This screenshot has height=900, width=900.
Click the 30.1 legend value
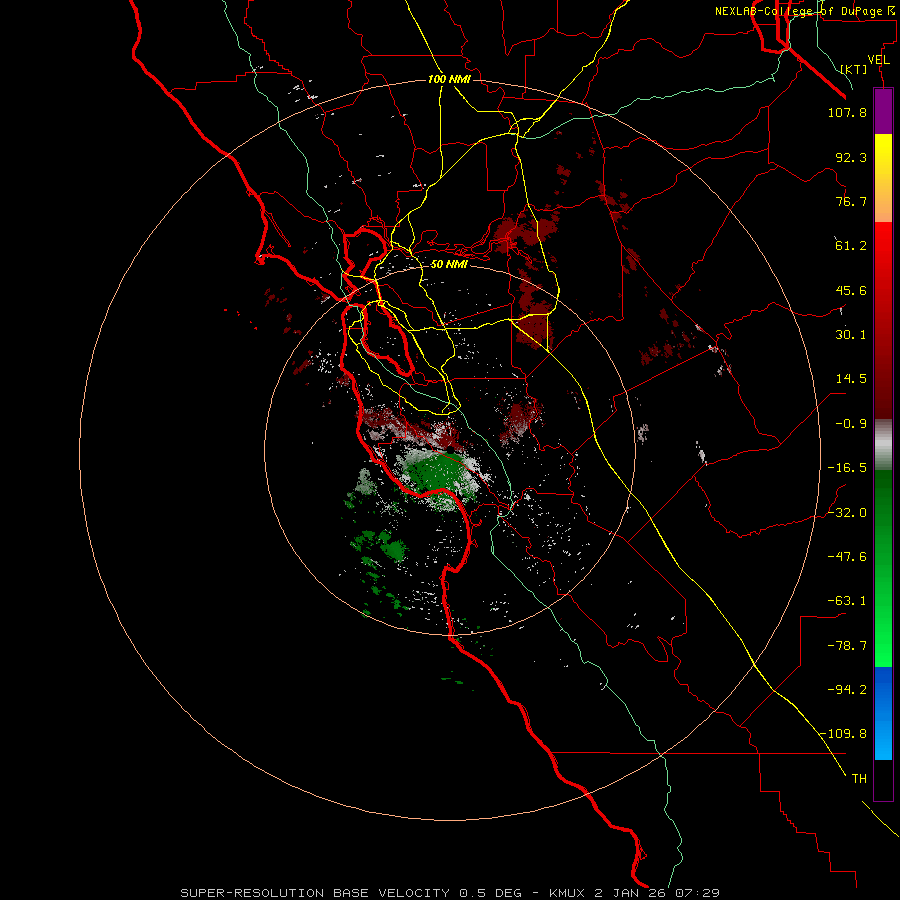pyautogui.click(x=851, y=335)
